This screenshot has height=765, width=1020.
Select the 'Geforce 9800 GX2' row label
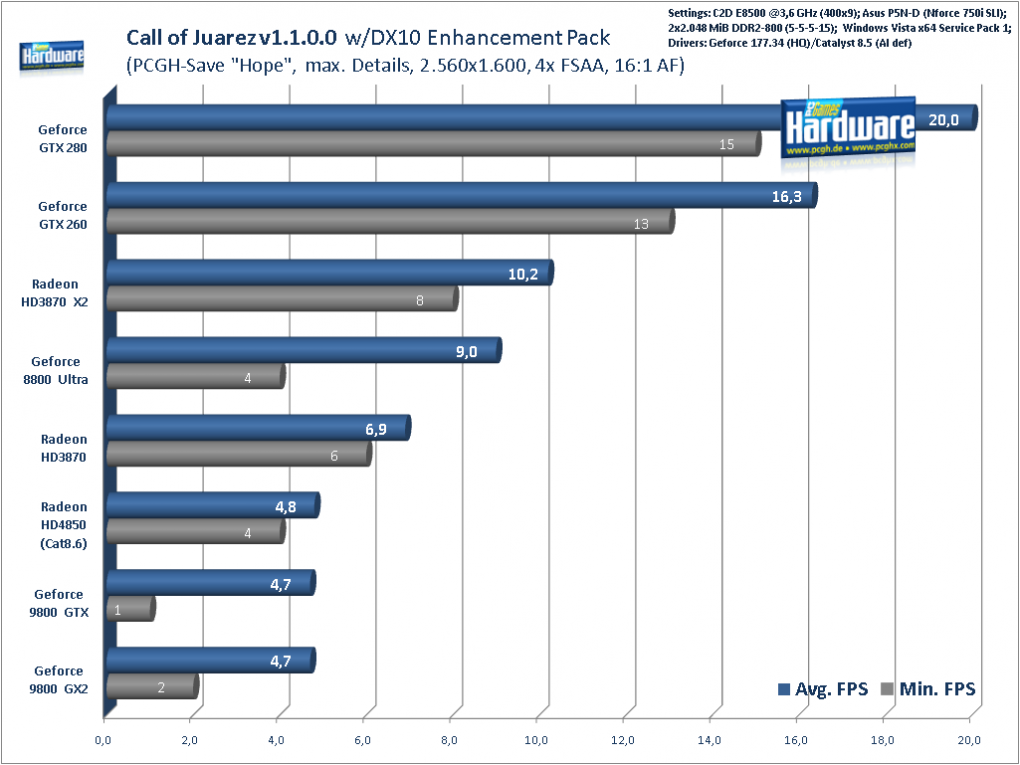[59, 680]
